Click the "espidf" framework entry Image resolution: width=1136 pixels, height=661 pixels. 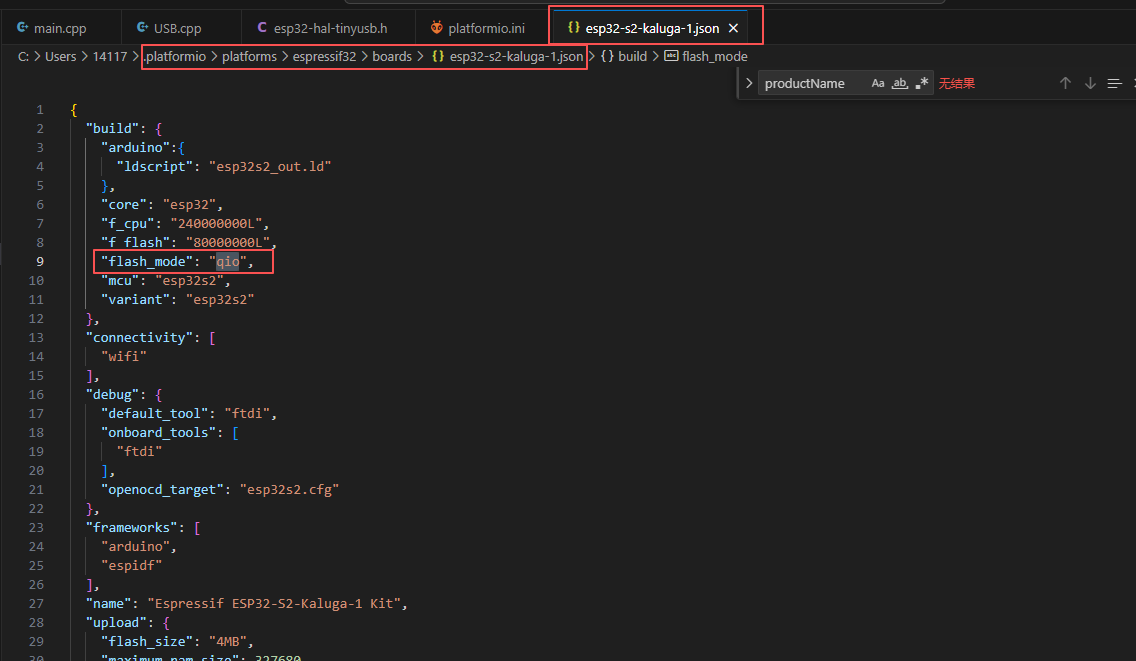click(132, 565)
